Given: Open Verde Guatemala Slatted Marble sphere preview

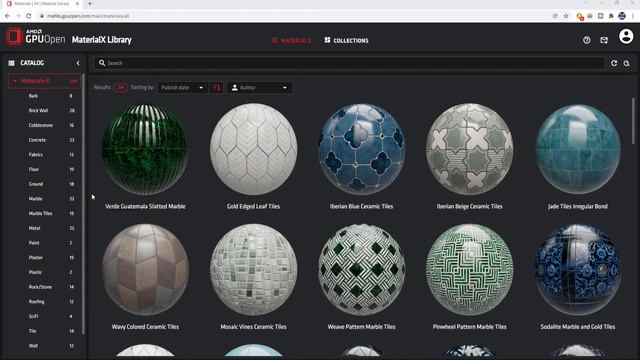Looking at the screenshot, I should coord(145,149).
